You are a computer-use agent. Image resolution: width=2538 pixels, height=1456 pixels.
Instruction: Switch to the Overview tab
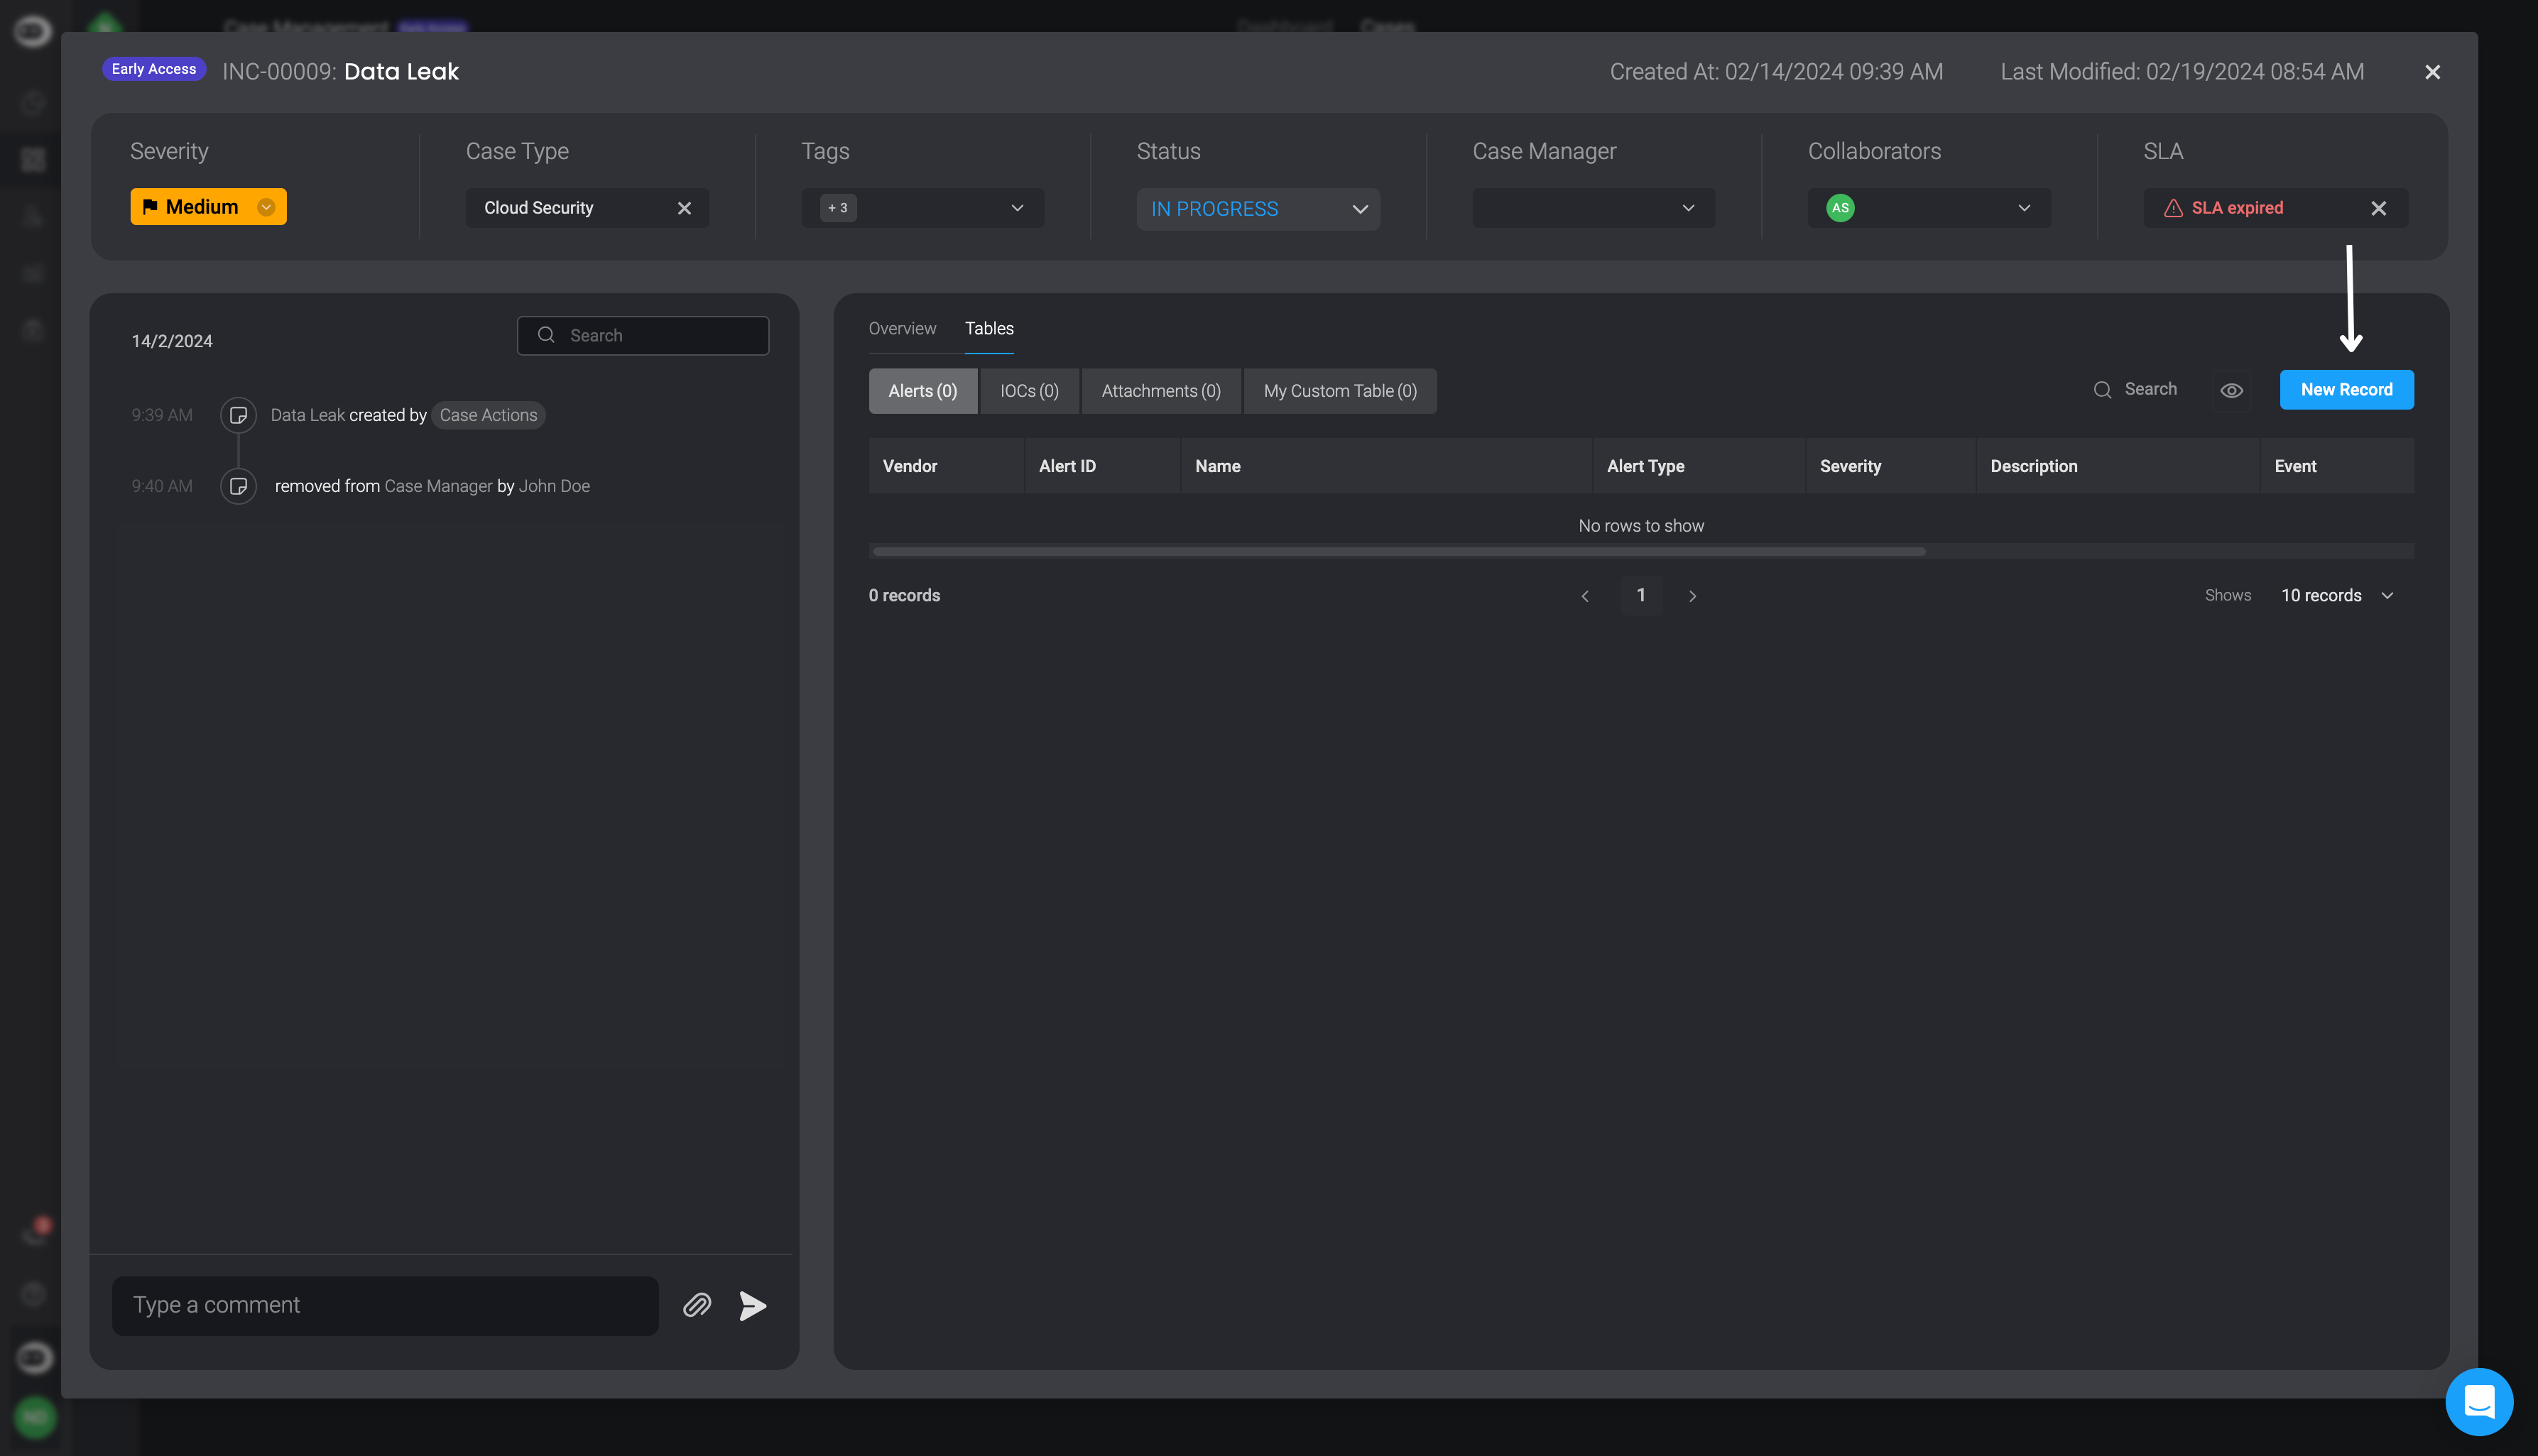(902, 328)
